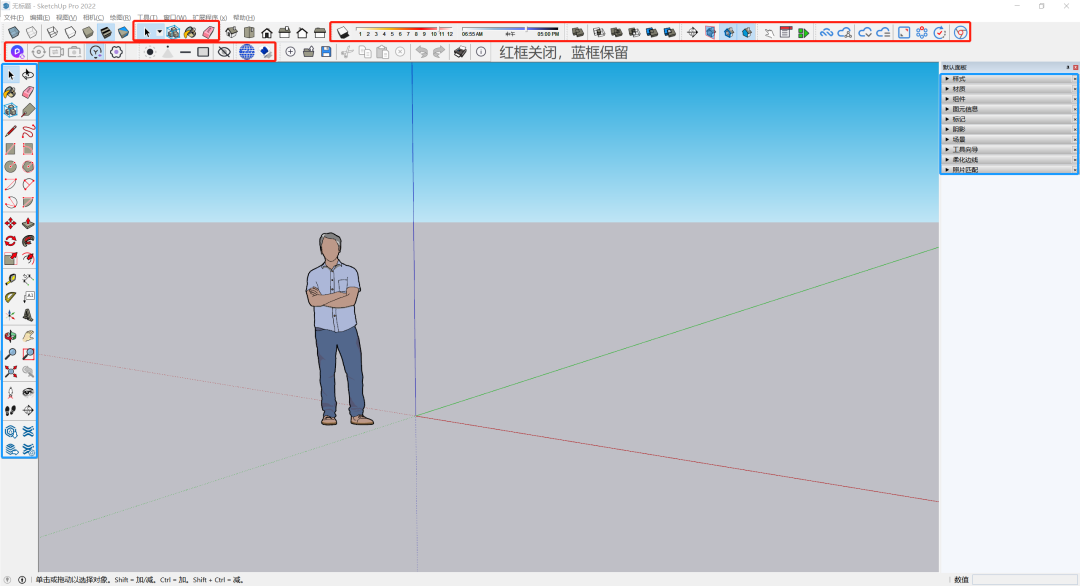Choose the Rotated Rectangle tool
Viewport: 1080px width, 586px height.
click(28, 149)
